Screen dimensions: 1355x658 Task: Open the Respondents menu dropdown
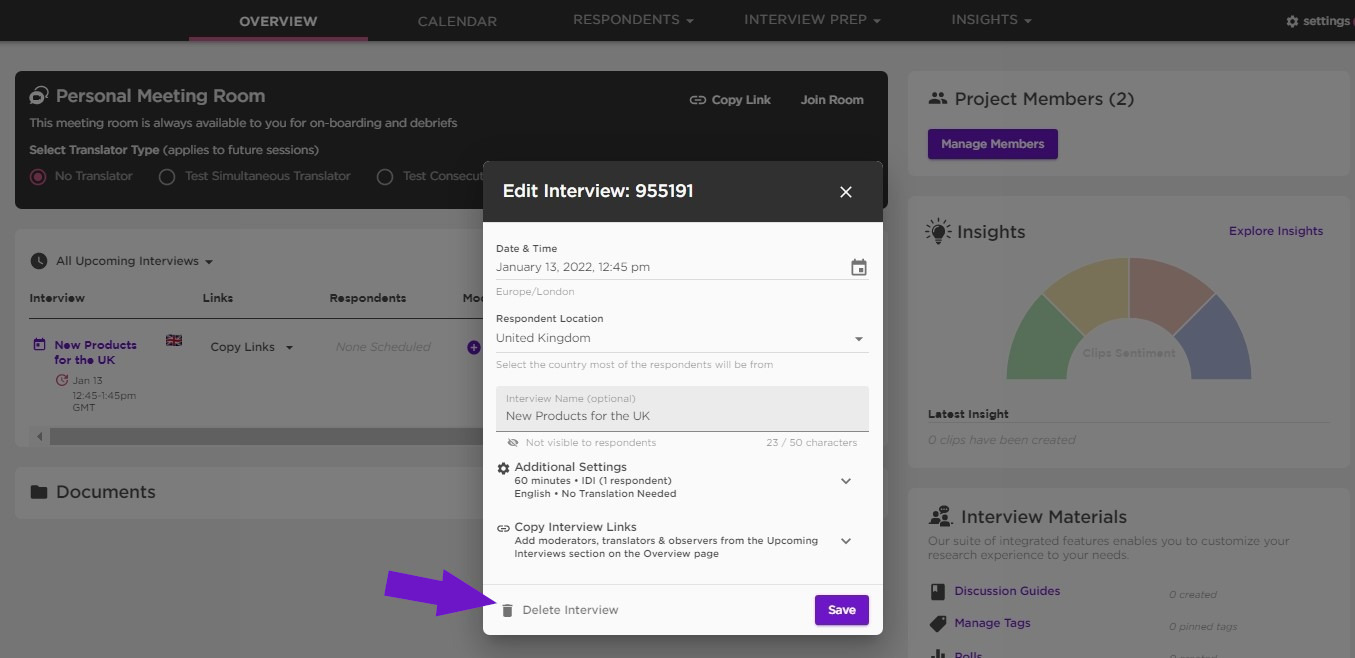[633, 20]
